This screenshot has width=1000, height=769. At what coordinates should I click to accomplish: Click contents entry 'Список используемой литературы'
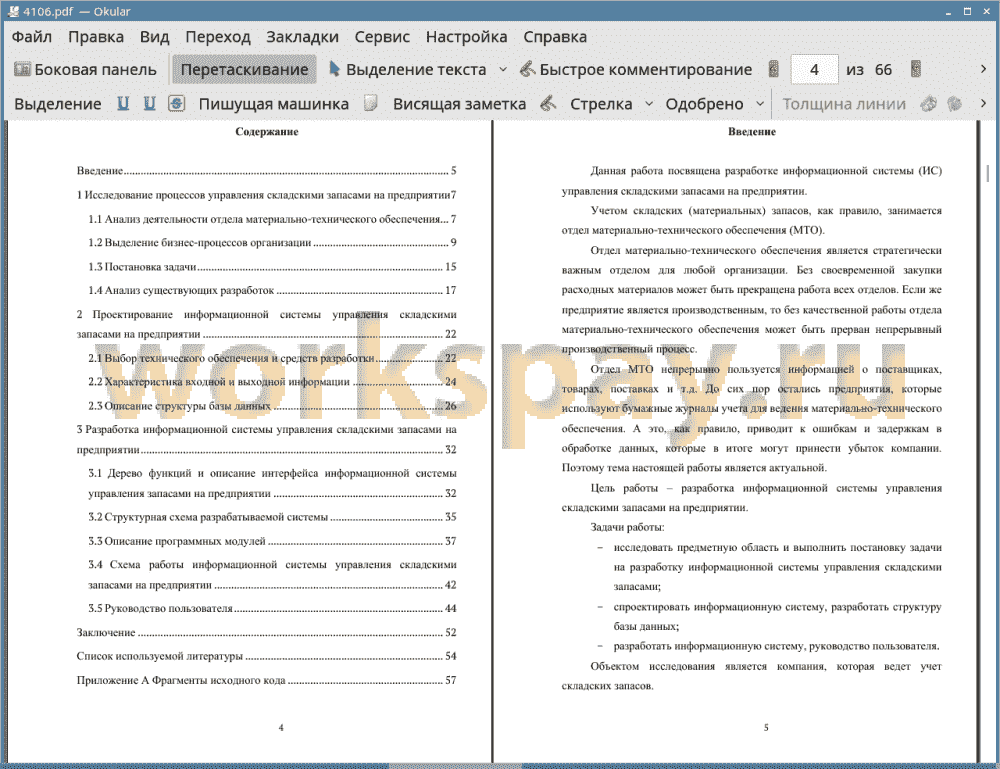coord(267,655)
